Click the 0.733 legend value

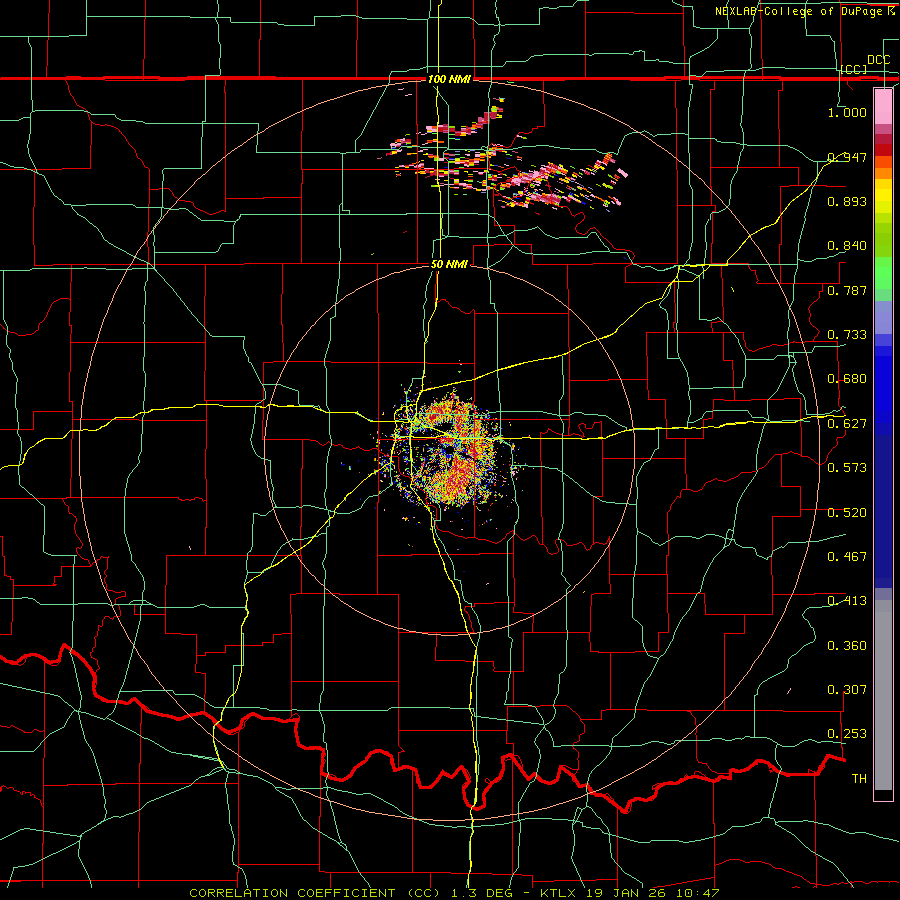[x=847, y=335]
